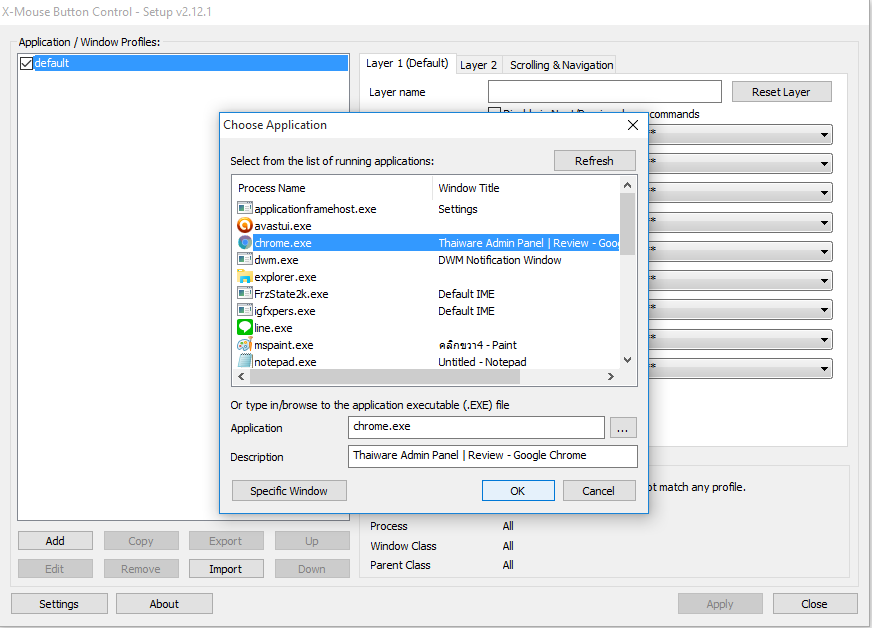This screenshot has width=872, height=628.
Task: Select the line.exe row text
Action: 273,328
